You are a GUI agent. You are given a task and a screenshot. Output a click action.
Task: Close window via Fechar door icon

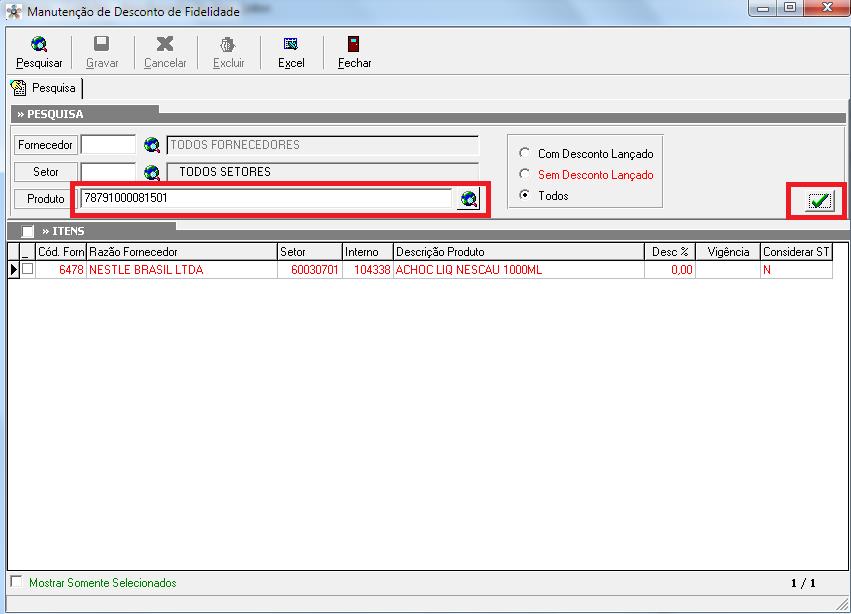354,44
